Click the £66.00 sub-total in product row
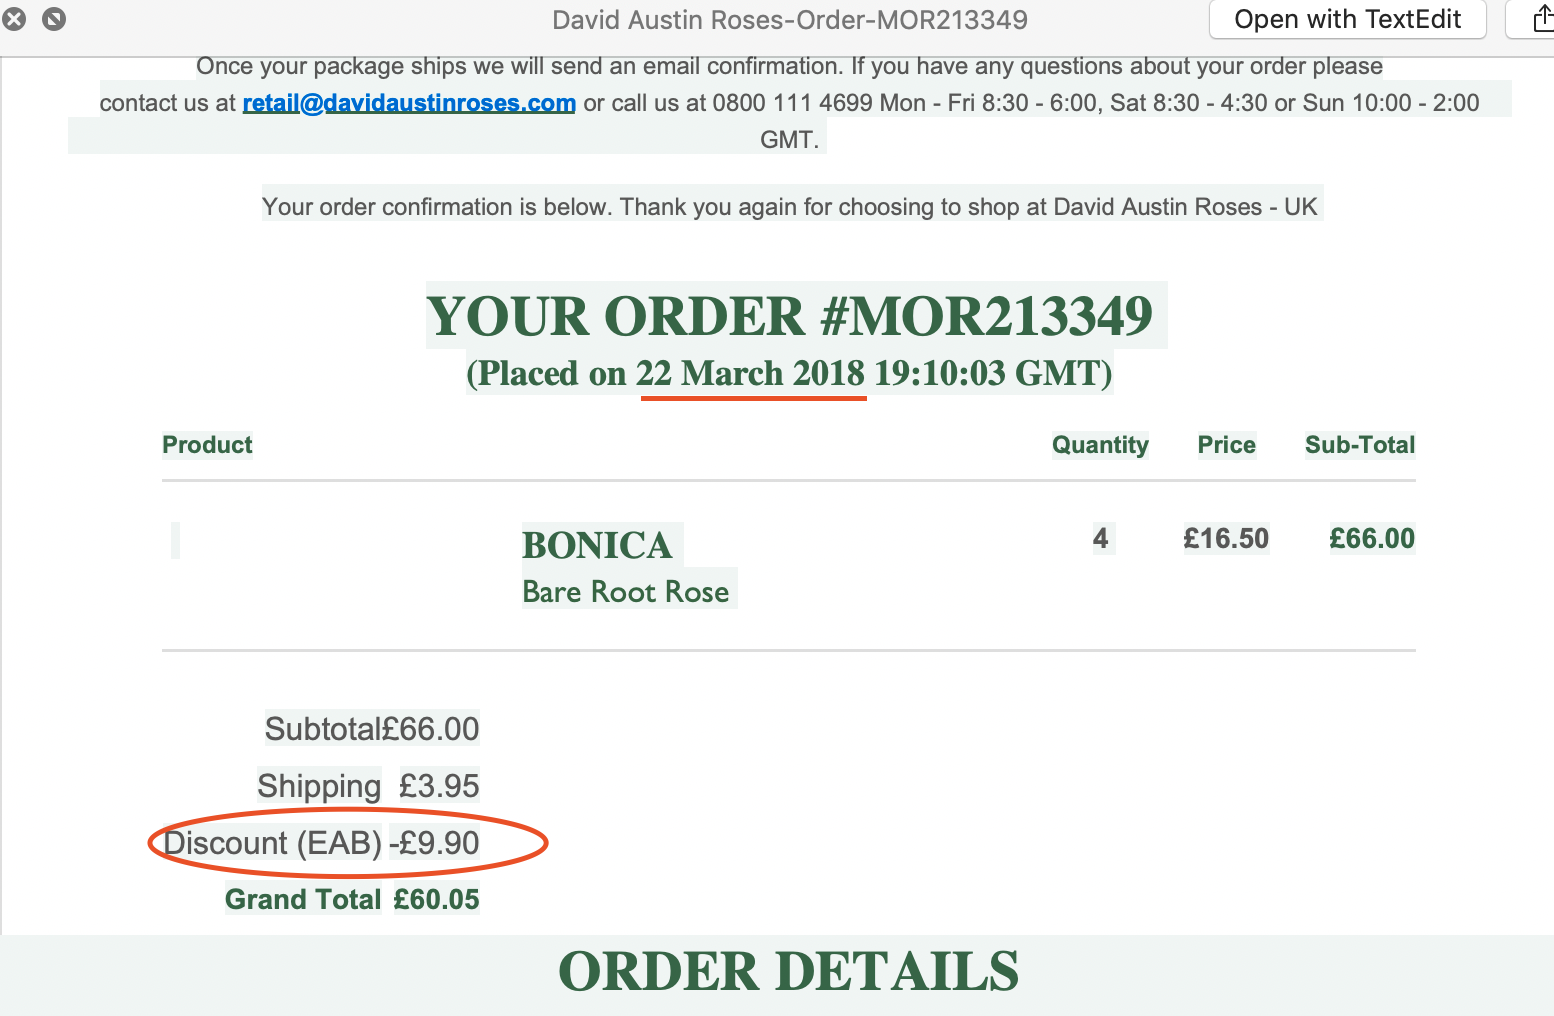The height and width of the screenshot is (1016, 1554). 1372,539
